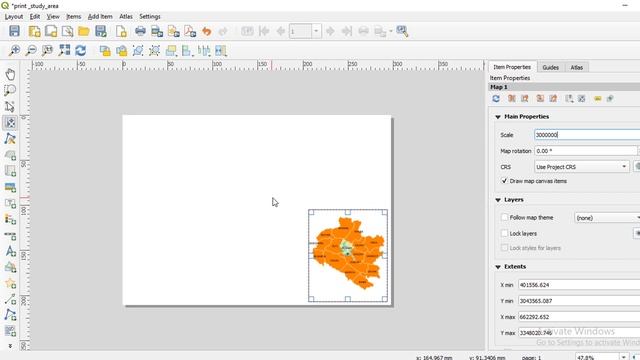Image resolution: width=640 pixels, height=360 pixels.
Task: Enable the Lock layers checkbox
Action: pos(504,233)
